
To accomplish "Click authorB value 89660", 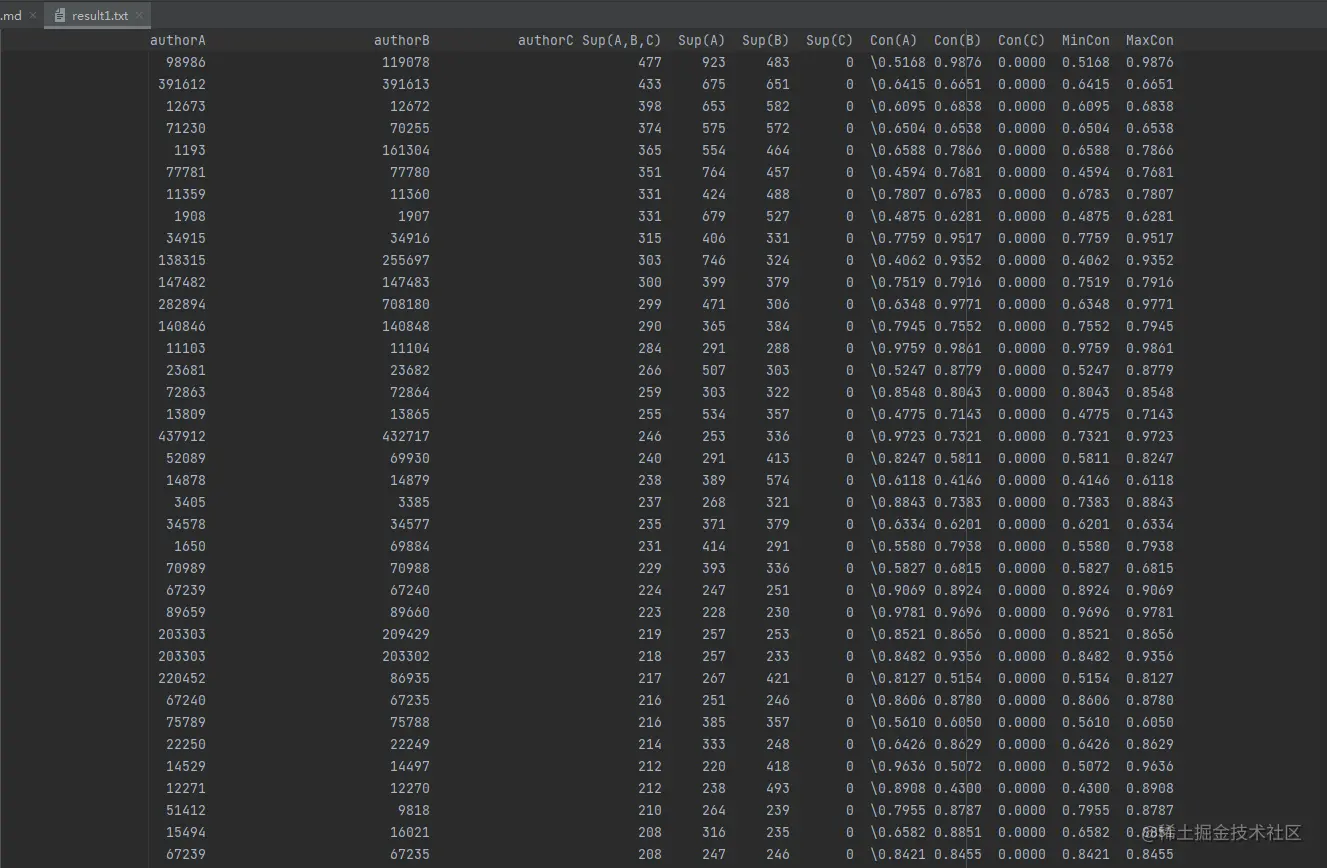I will 410,612.
